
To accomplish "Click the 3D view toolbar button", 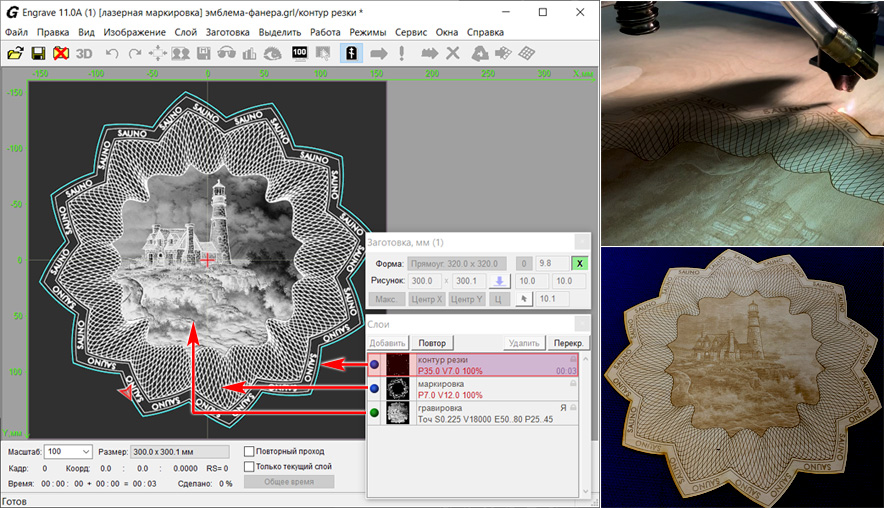I will 85,53.
